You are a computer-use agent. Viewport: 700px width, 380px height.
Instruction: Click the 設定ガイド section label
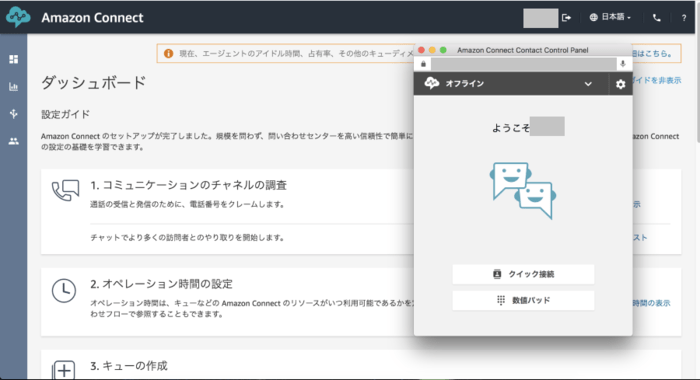(66, 115)
